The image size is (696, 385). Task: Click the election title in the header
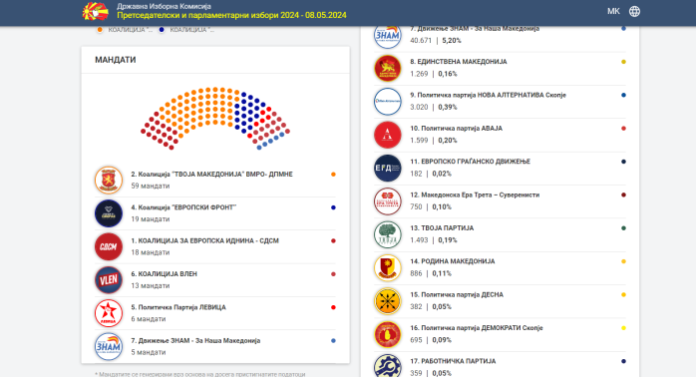point(231,15)
